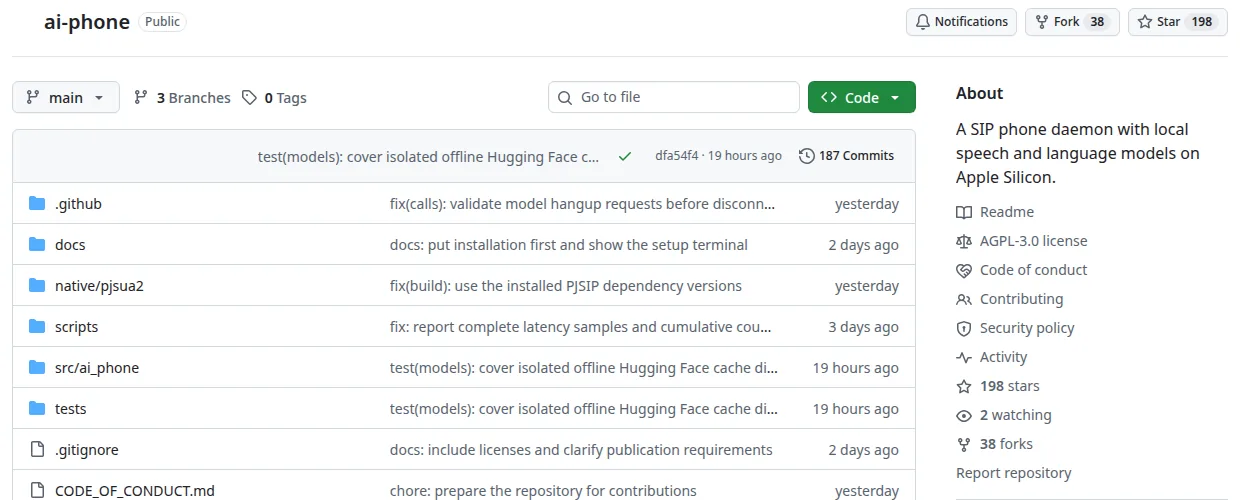Click heart icon beside Code of conduct
Image resolution: width=1240 pixels, height=500 pixels.
point(964,270)
